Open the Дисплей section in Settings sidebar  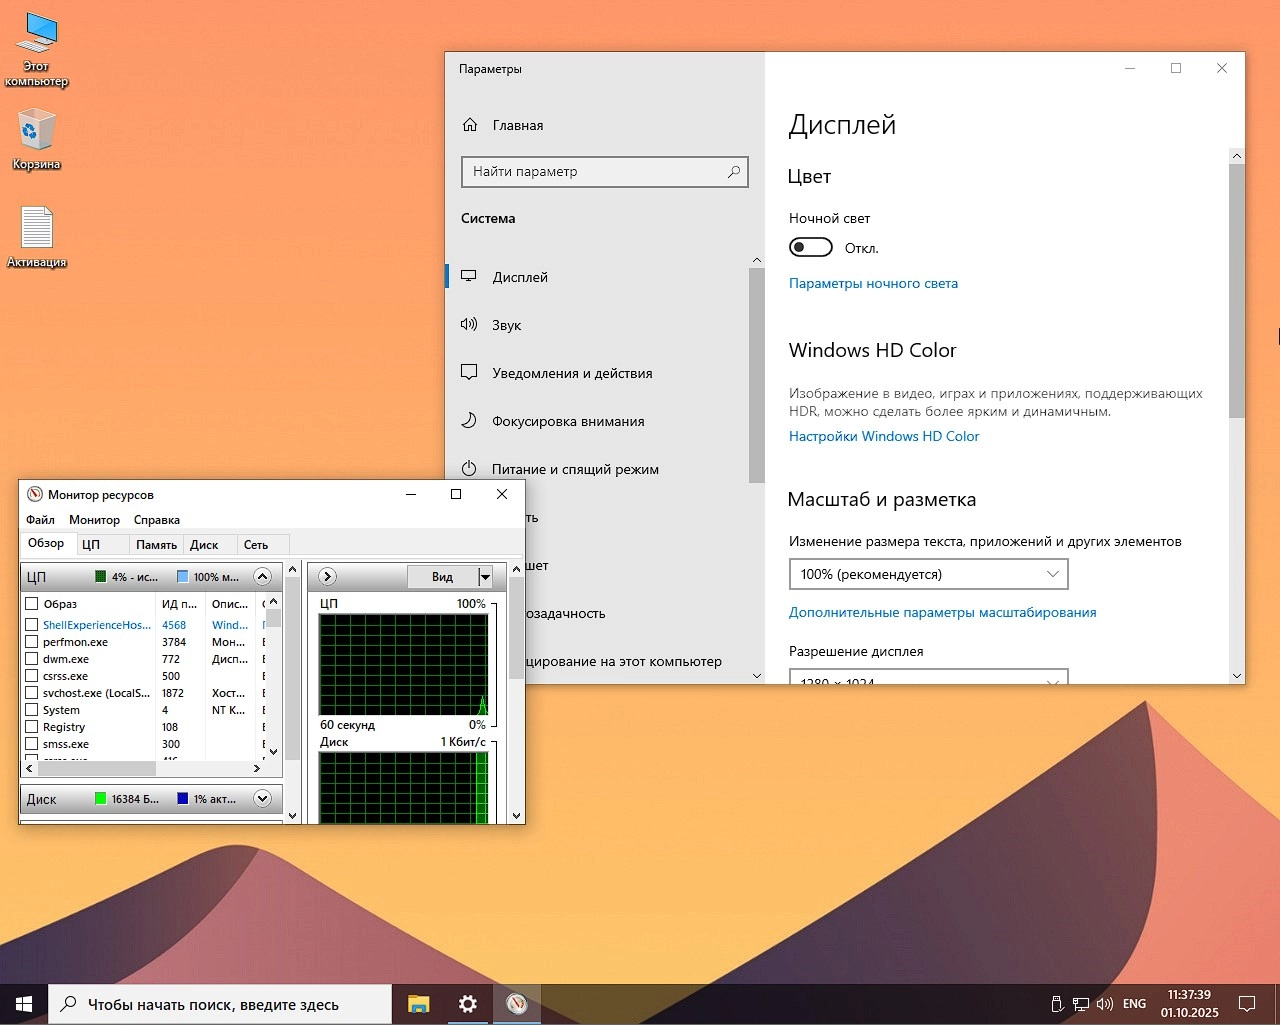pyautogui.click(x=520, y=277)
